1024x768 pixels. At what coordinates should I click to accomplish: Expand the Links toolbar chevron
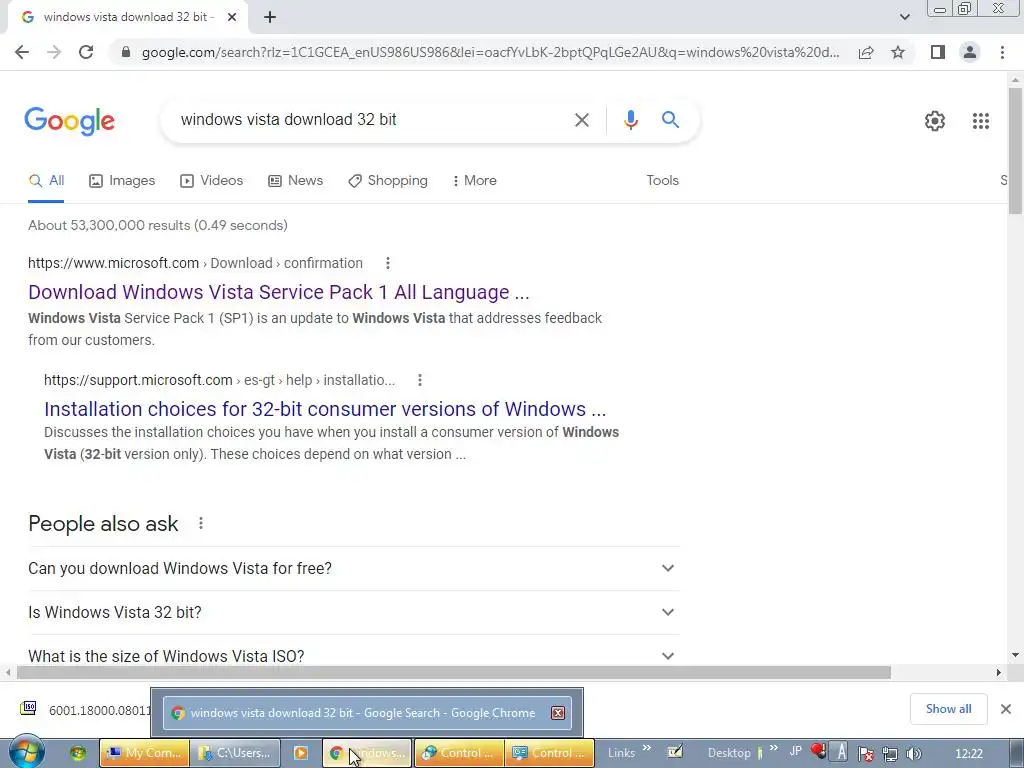point(647,748)
